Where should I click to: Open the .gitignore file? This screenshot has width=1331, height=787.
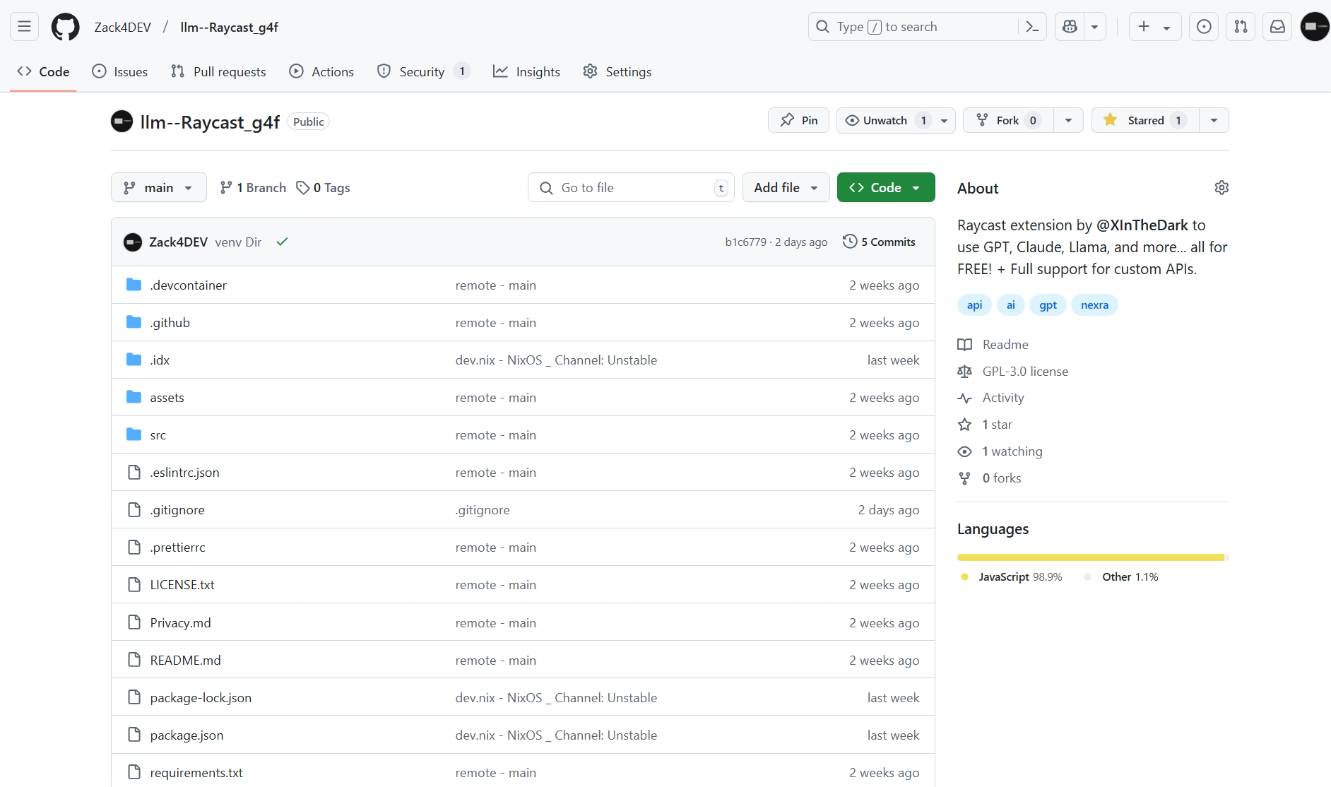click(177, 510)
